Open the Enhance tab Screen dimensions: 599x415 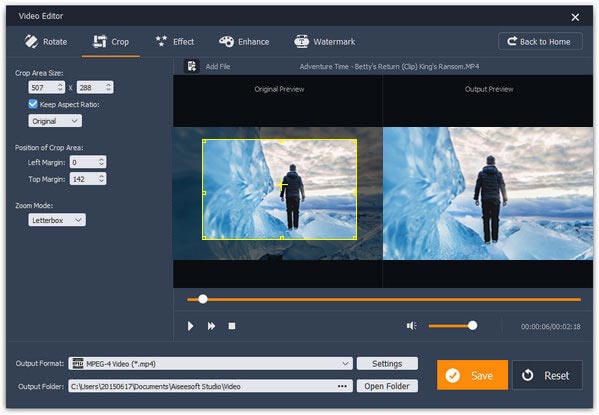pyautogui.click(x=244, y=42)
